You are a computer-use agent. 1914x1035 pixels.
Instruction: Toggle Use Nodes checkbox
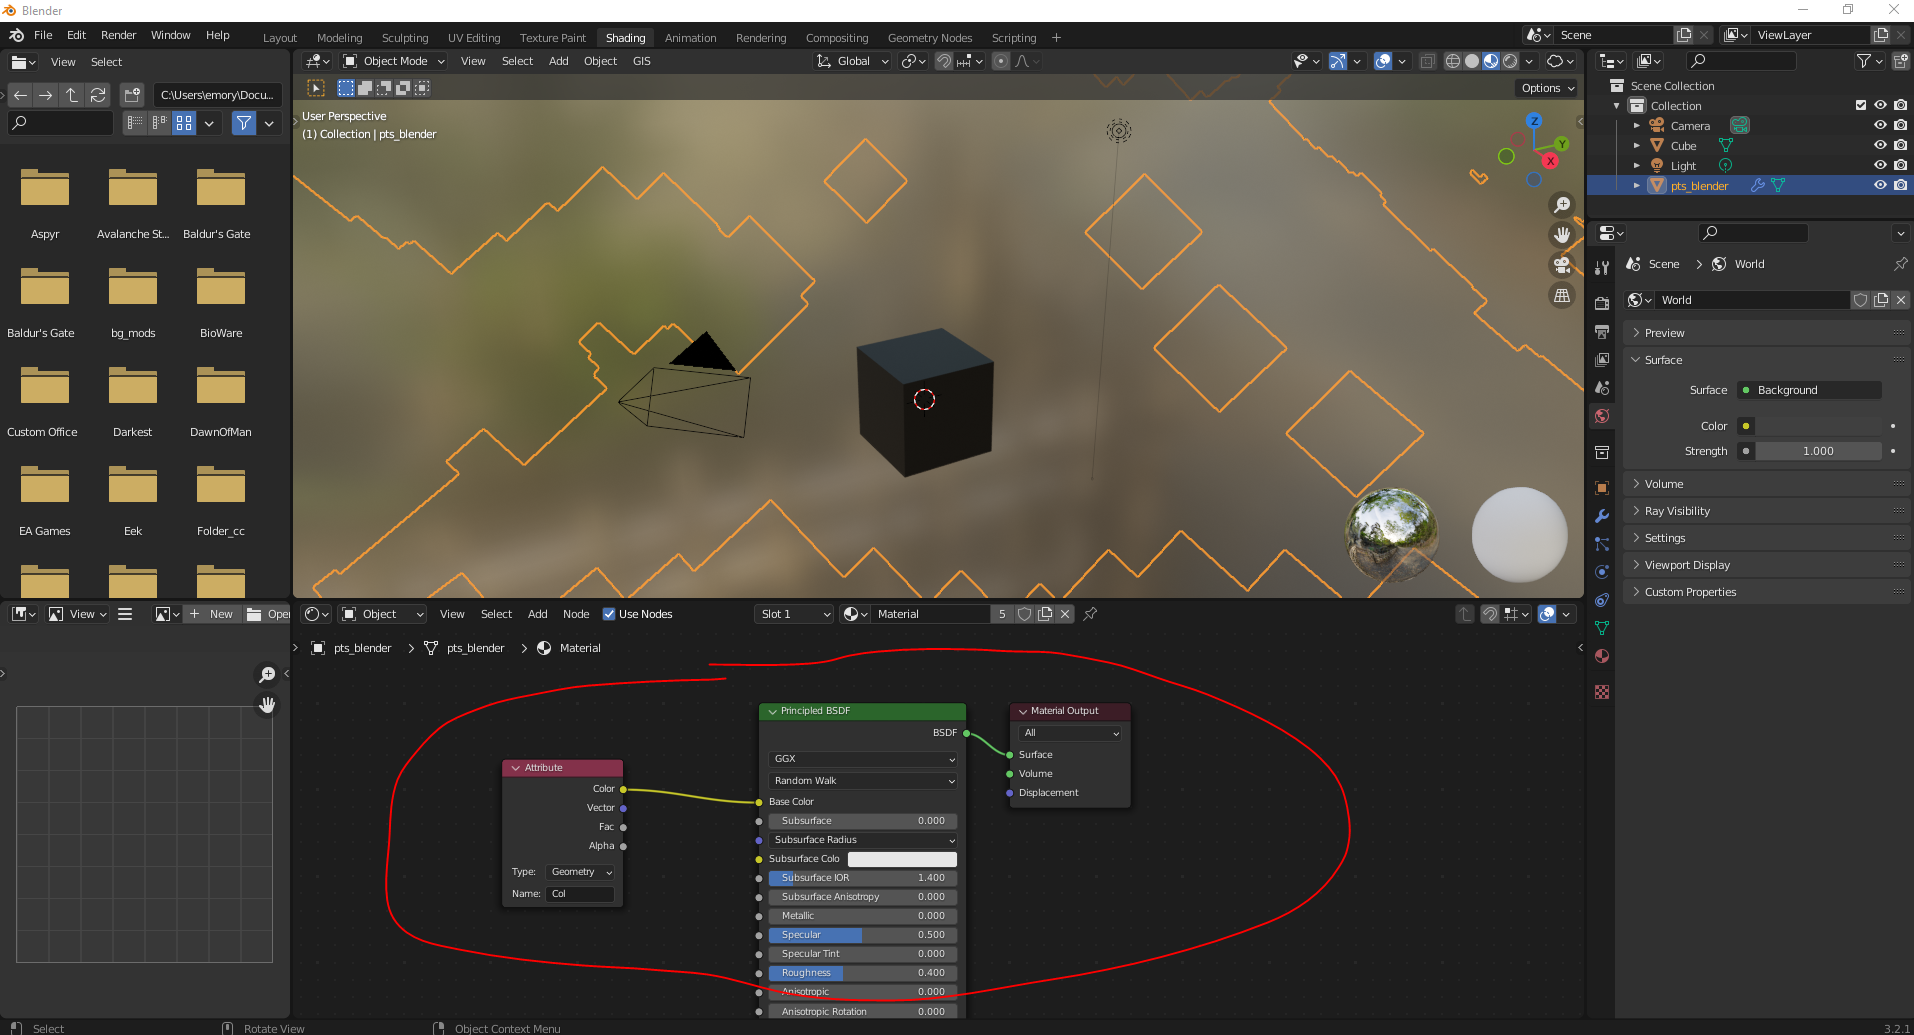coord(609,614)
